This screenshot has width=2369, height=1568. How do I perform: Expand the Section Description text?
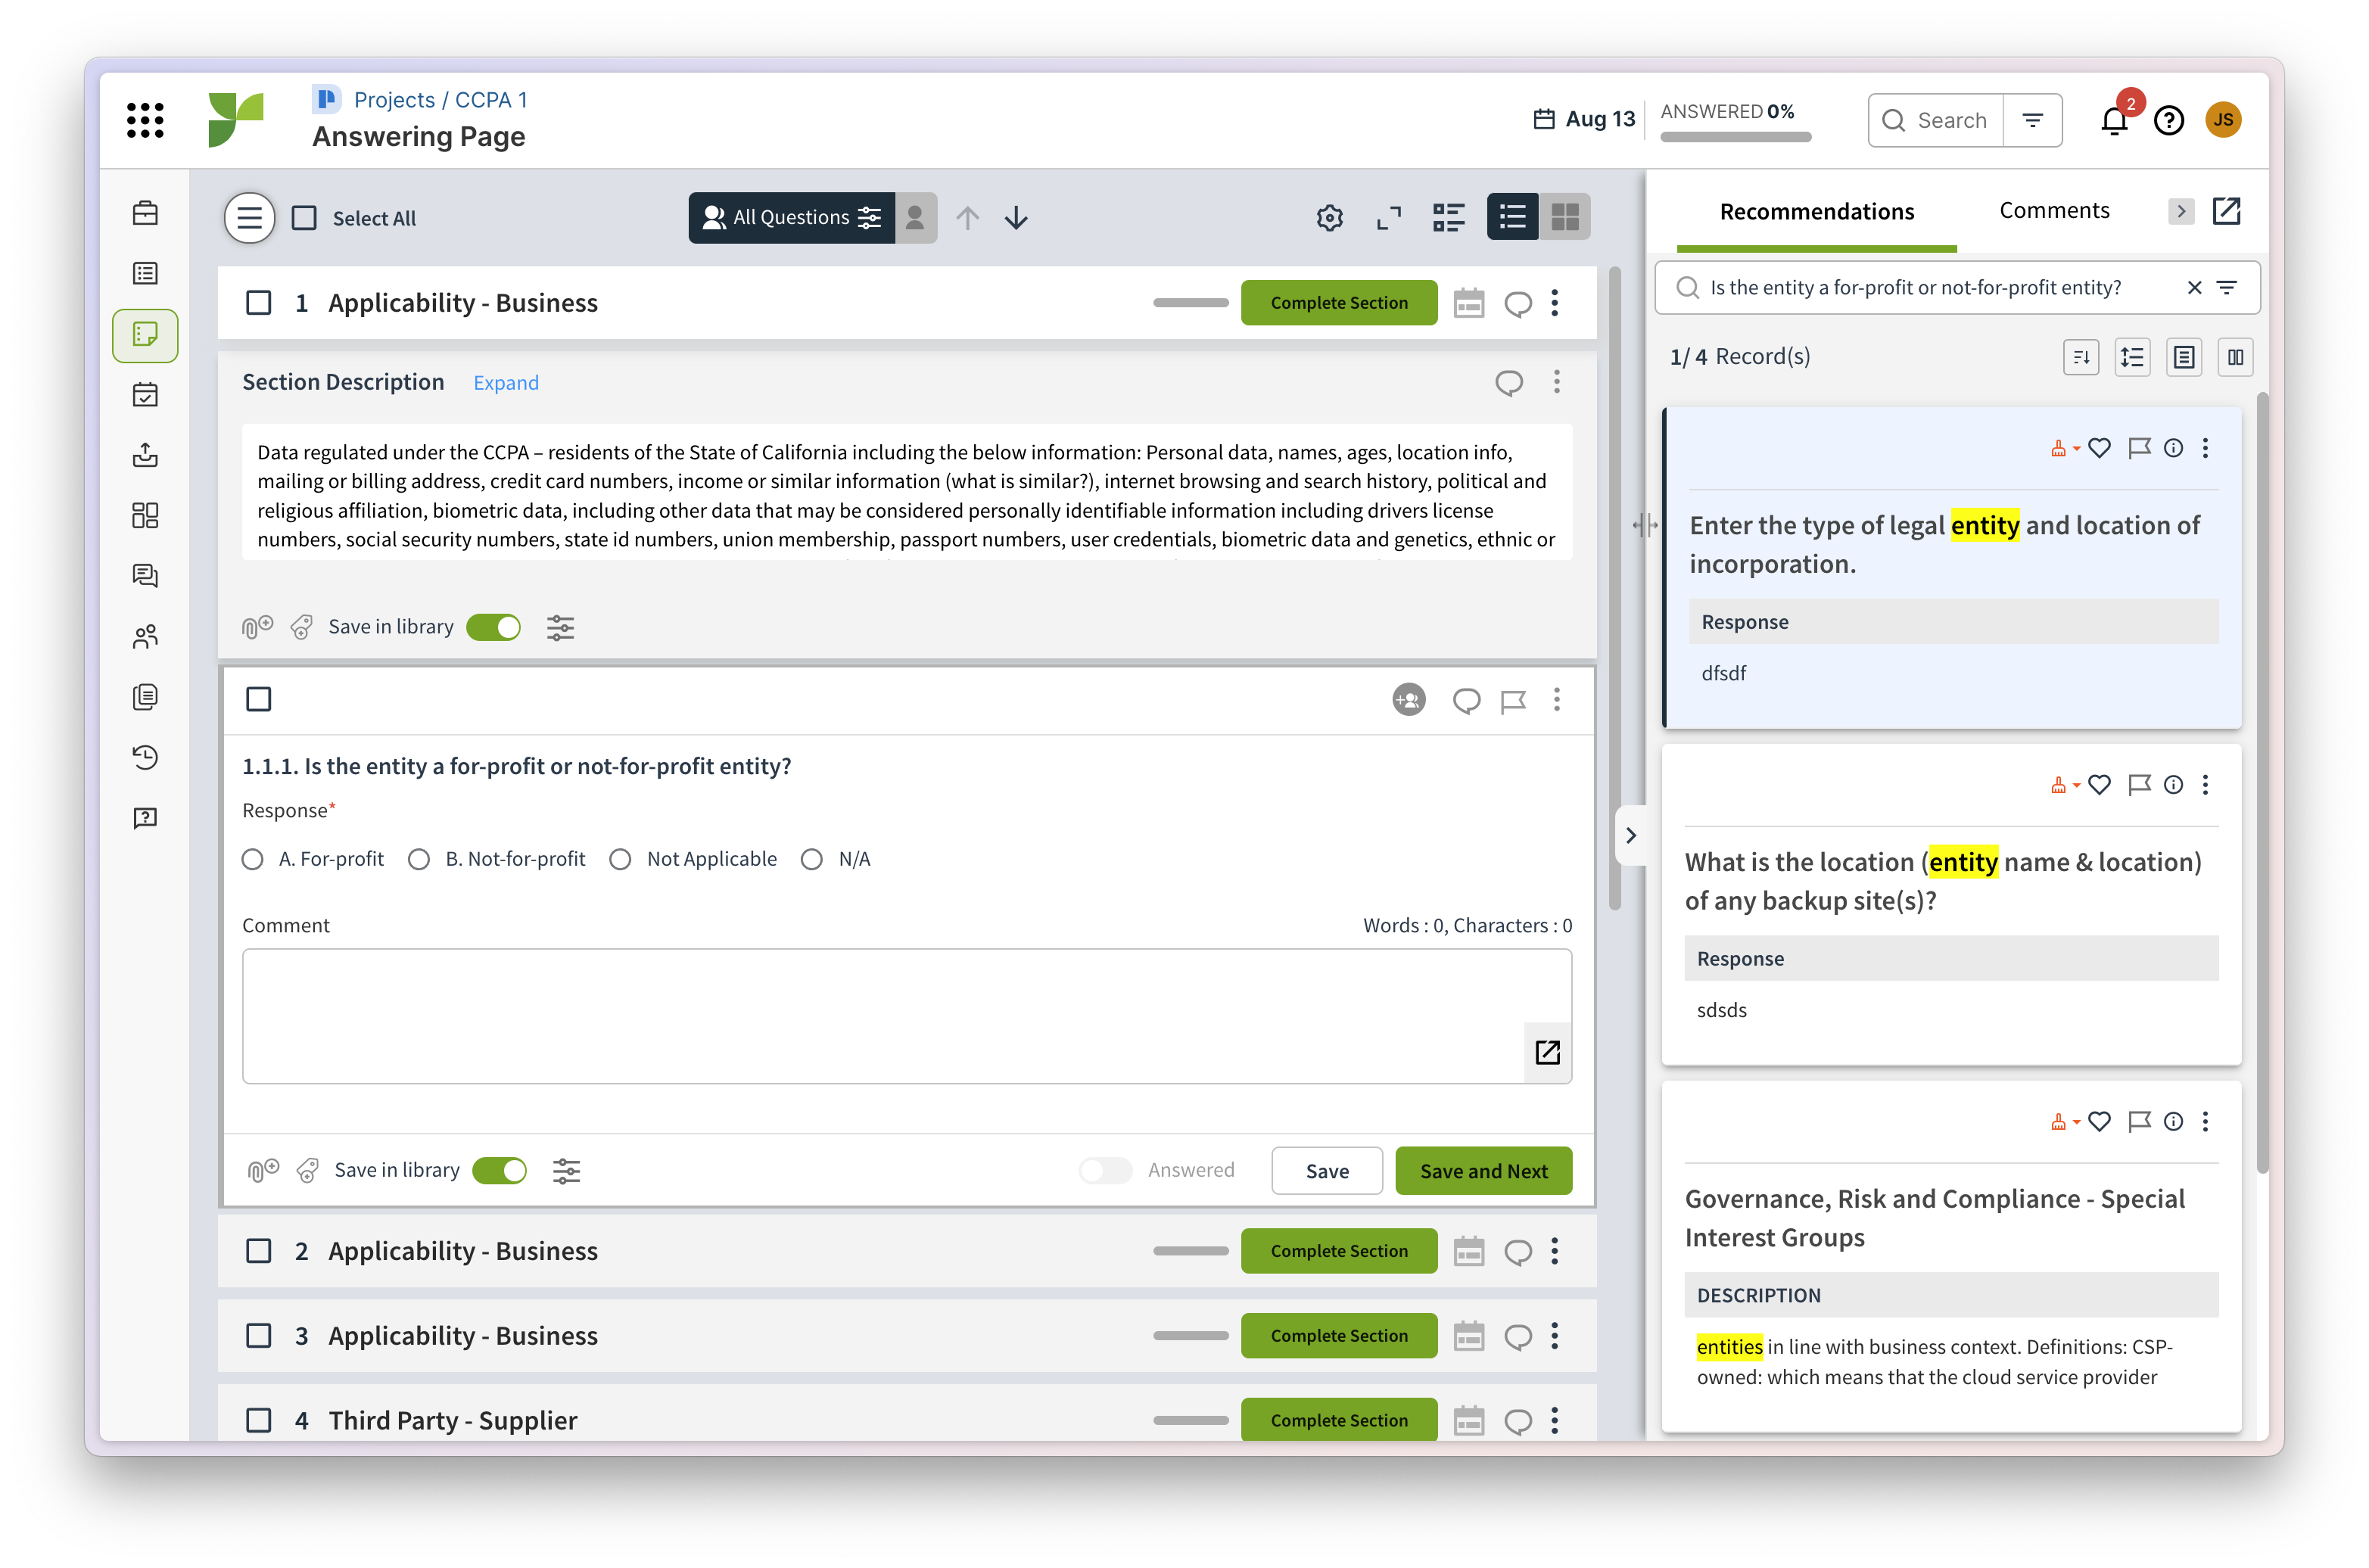point(505,383)
